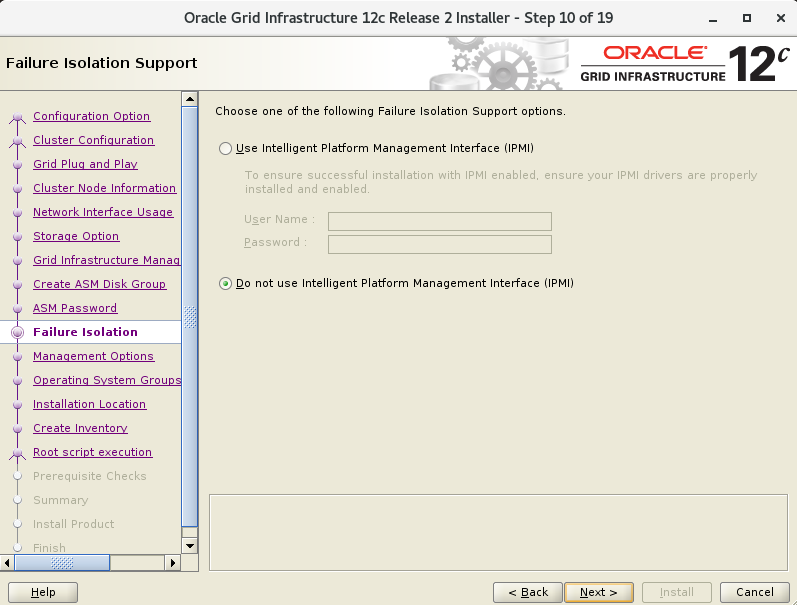
Task: Click step bullet beside Summary
Action: pyautogui.click(x=17, y=500)
